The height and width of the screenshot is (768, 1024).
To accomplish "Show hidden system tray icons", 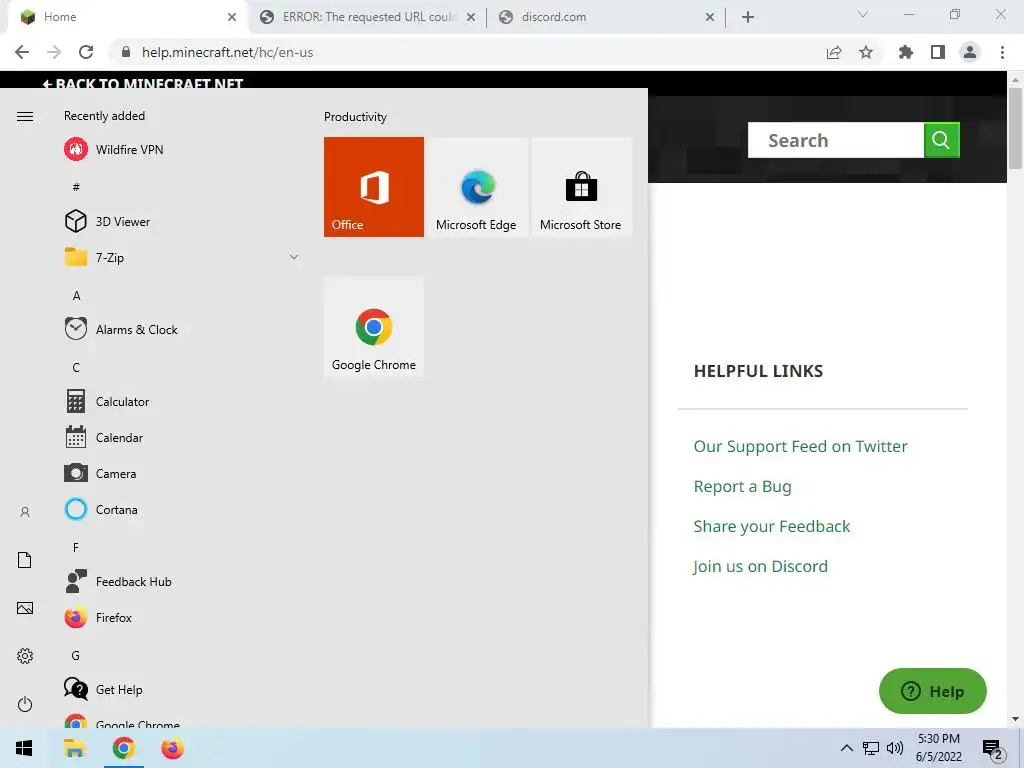I will [846, 748].
